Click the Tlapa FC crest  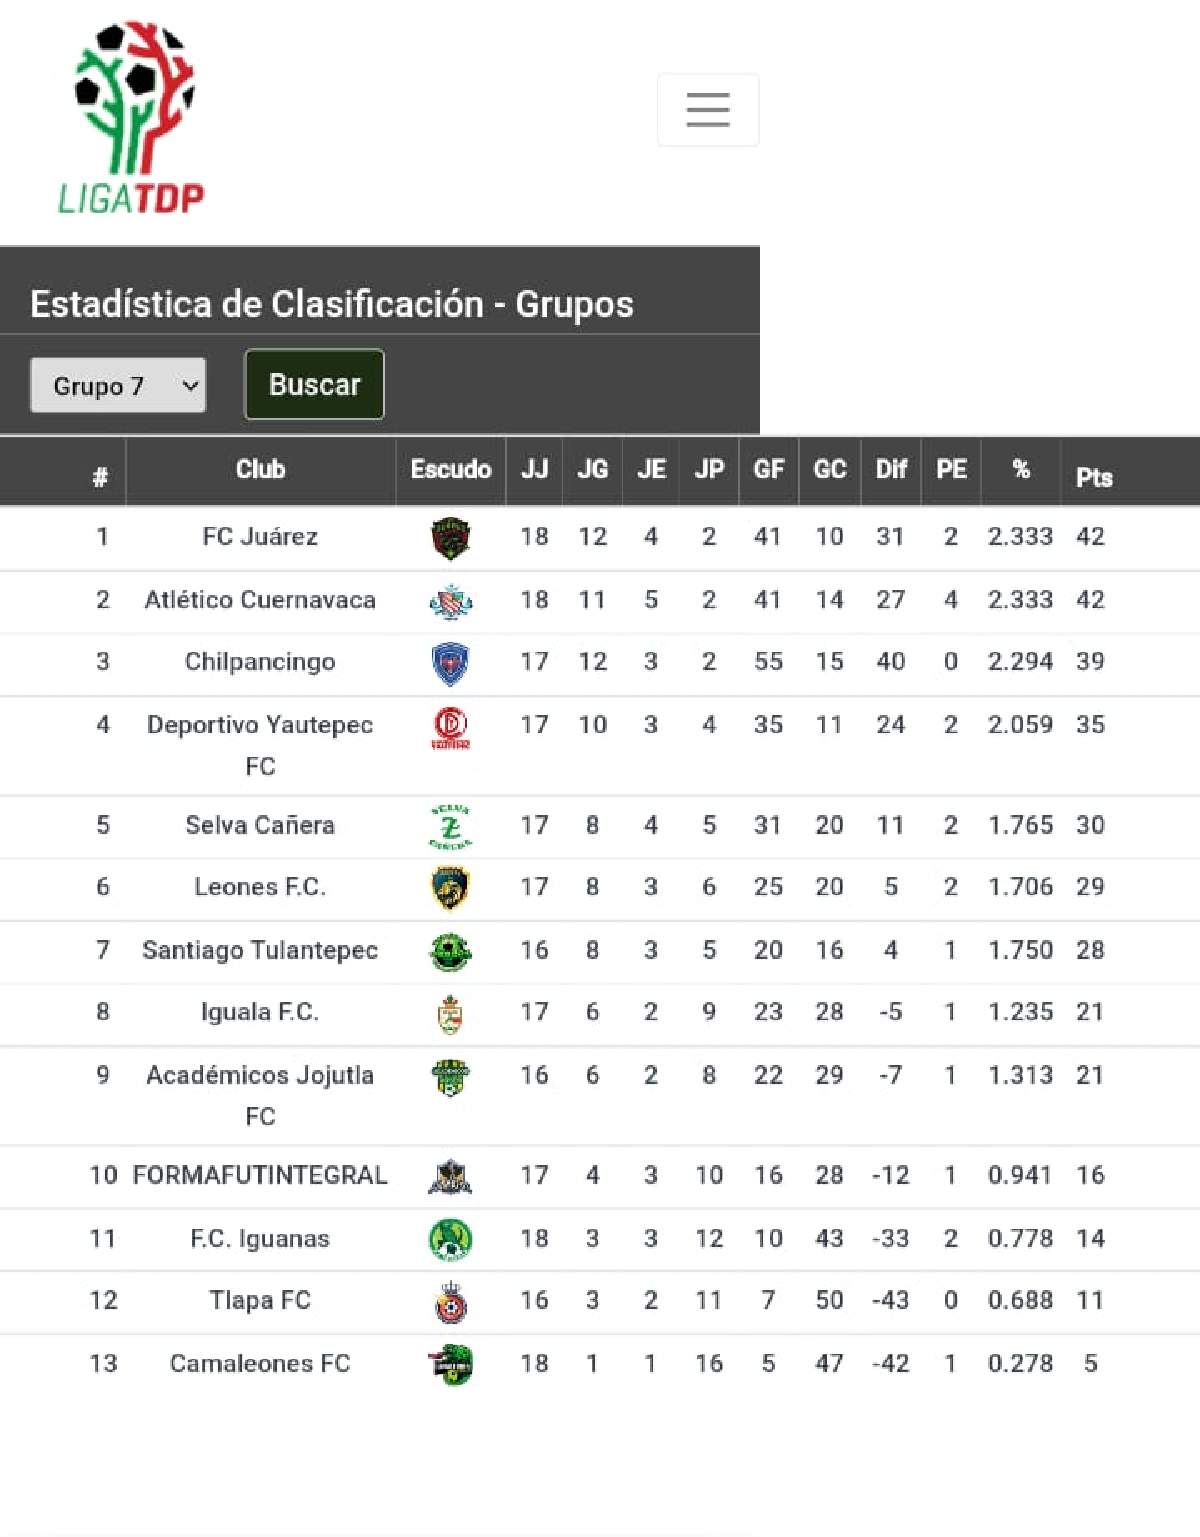451,1302
